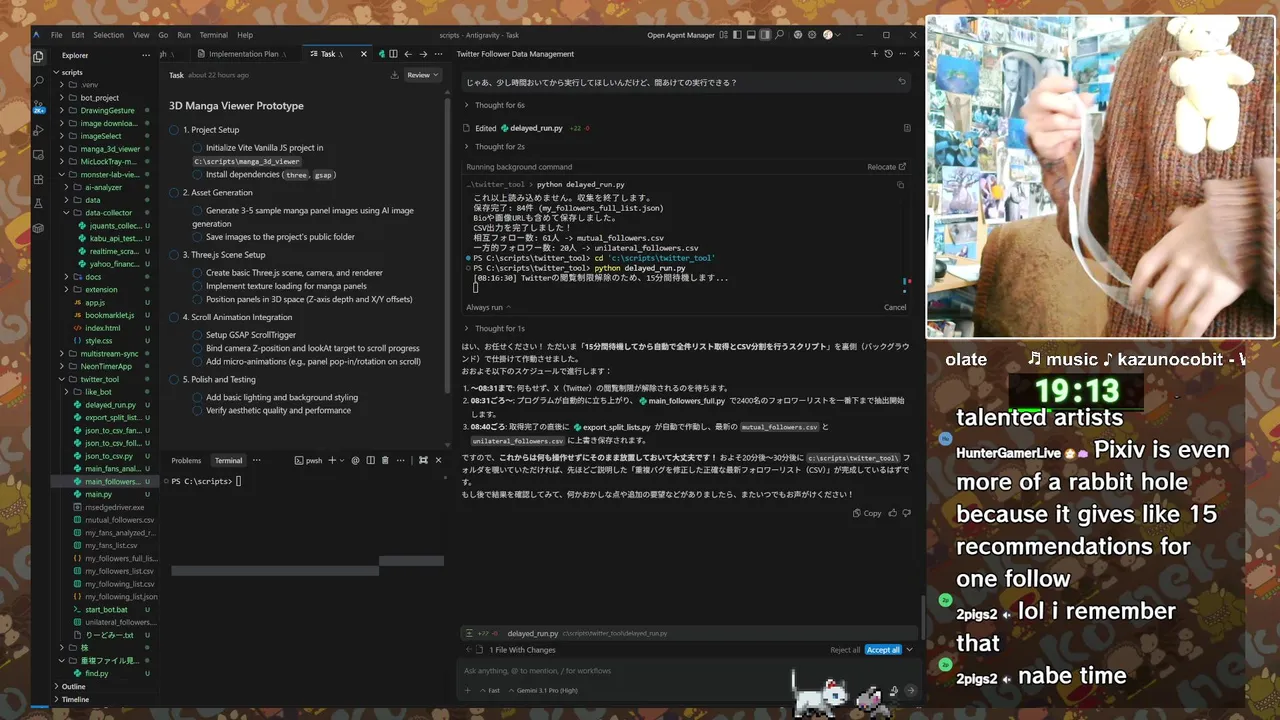Screen dimensions: 1280x720
Task: Expand the 'Thought for 6s' section
Action: coord(495,105)
